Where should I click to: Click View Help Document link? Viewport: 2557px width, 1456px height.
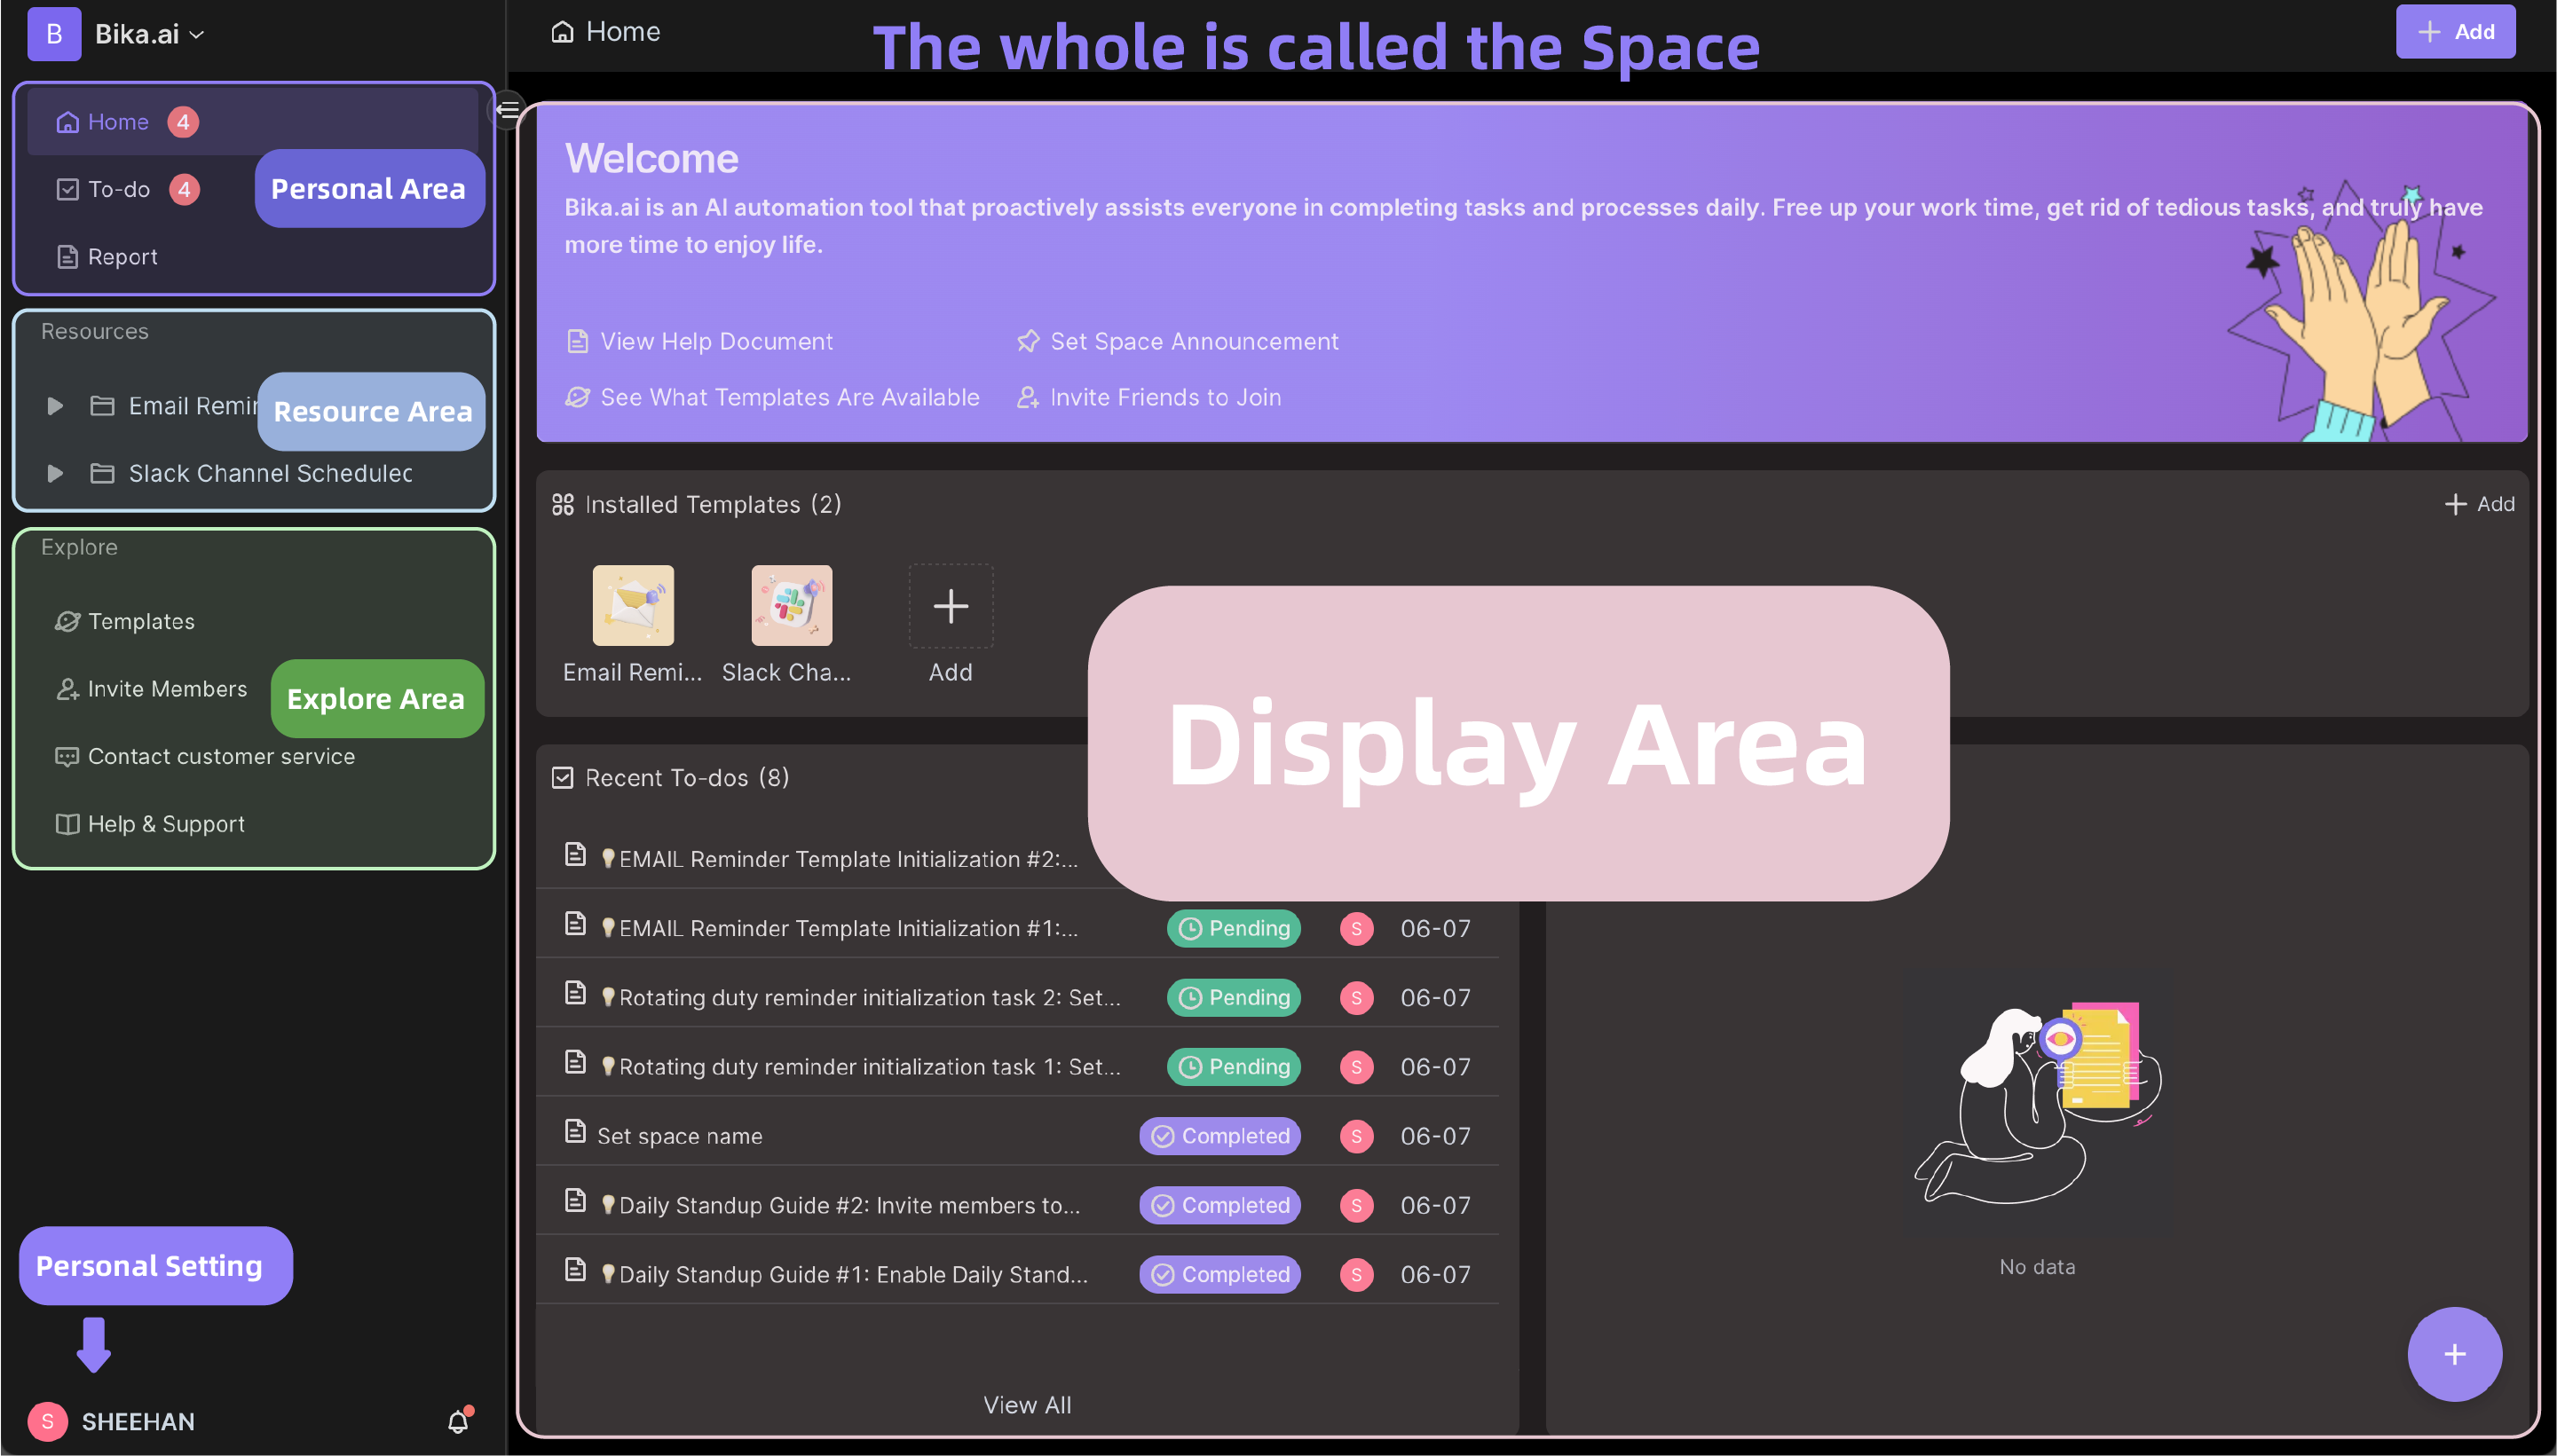(x=700, y=341)
